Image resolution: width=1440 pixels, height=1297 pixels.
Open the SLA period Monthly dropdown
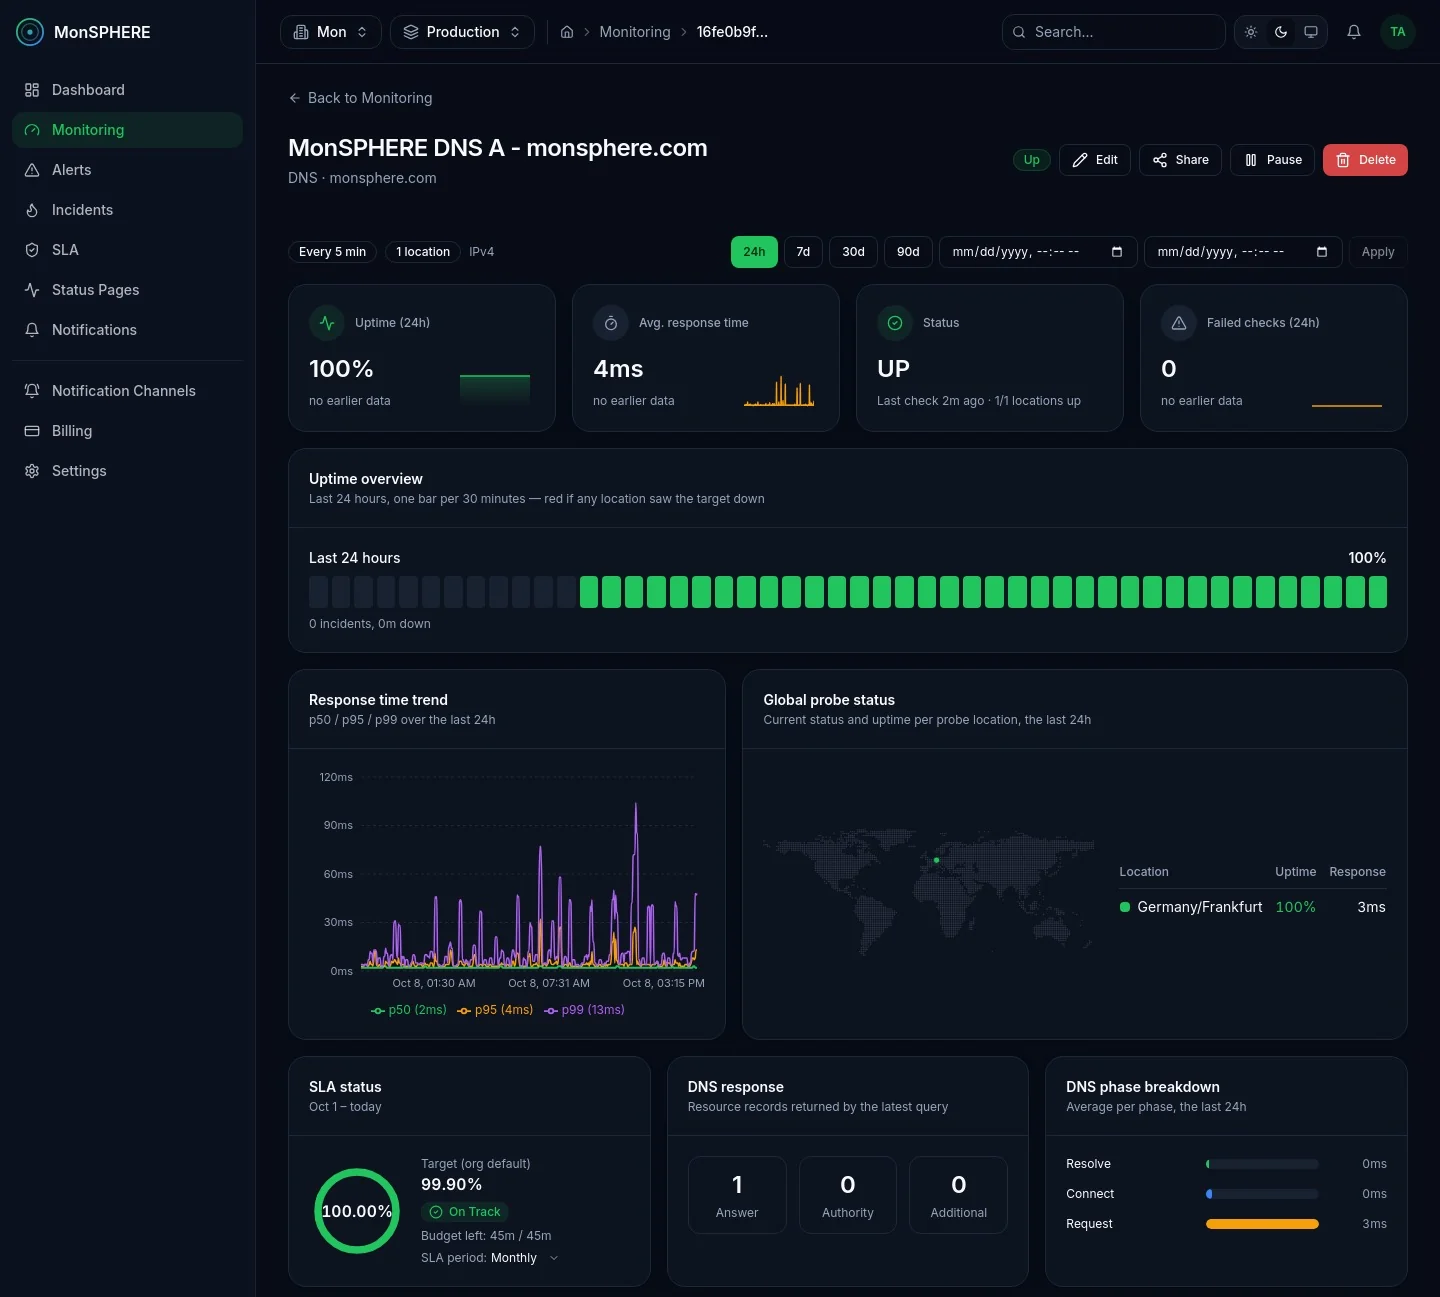524,1258
